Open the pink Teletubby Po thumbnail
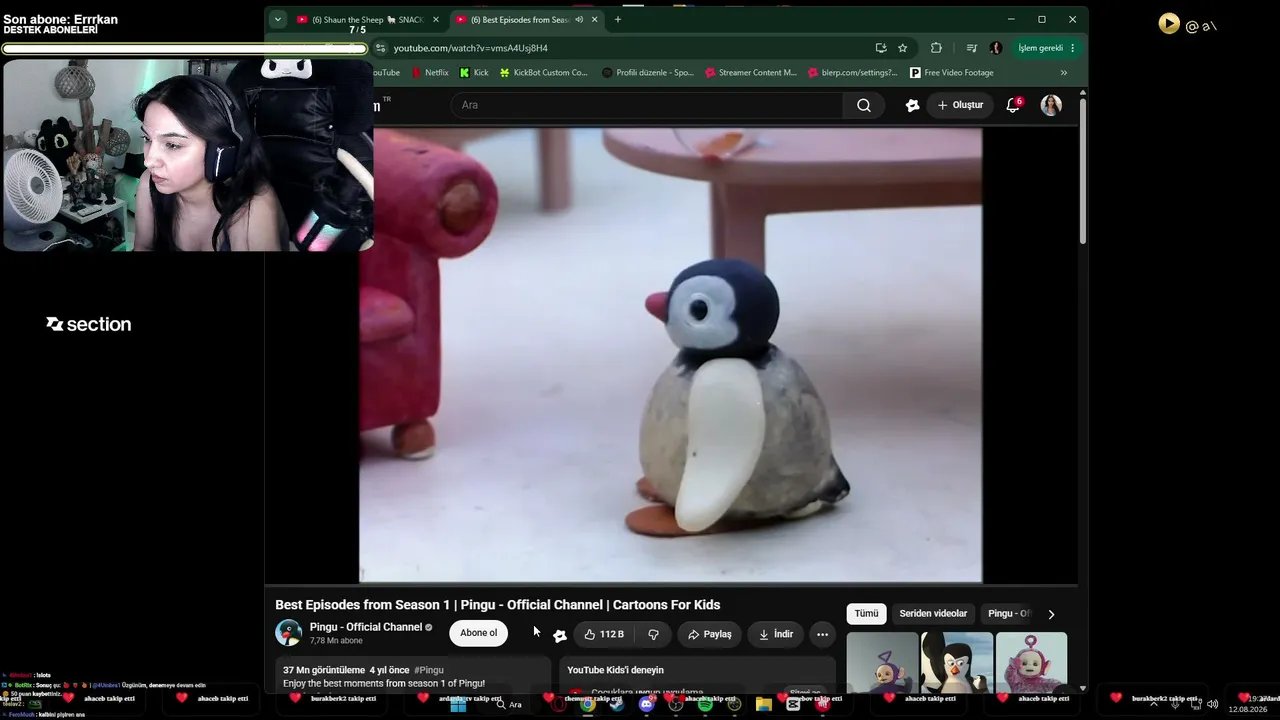Viewport: 1280px width, 720px height. point(1031,662)
